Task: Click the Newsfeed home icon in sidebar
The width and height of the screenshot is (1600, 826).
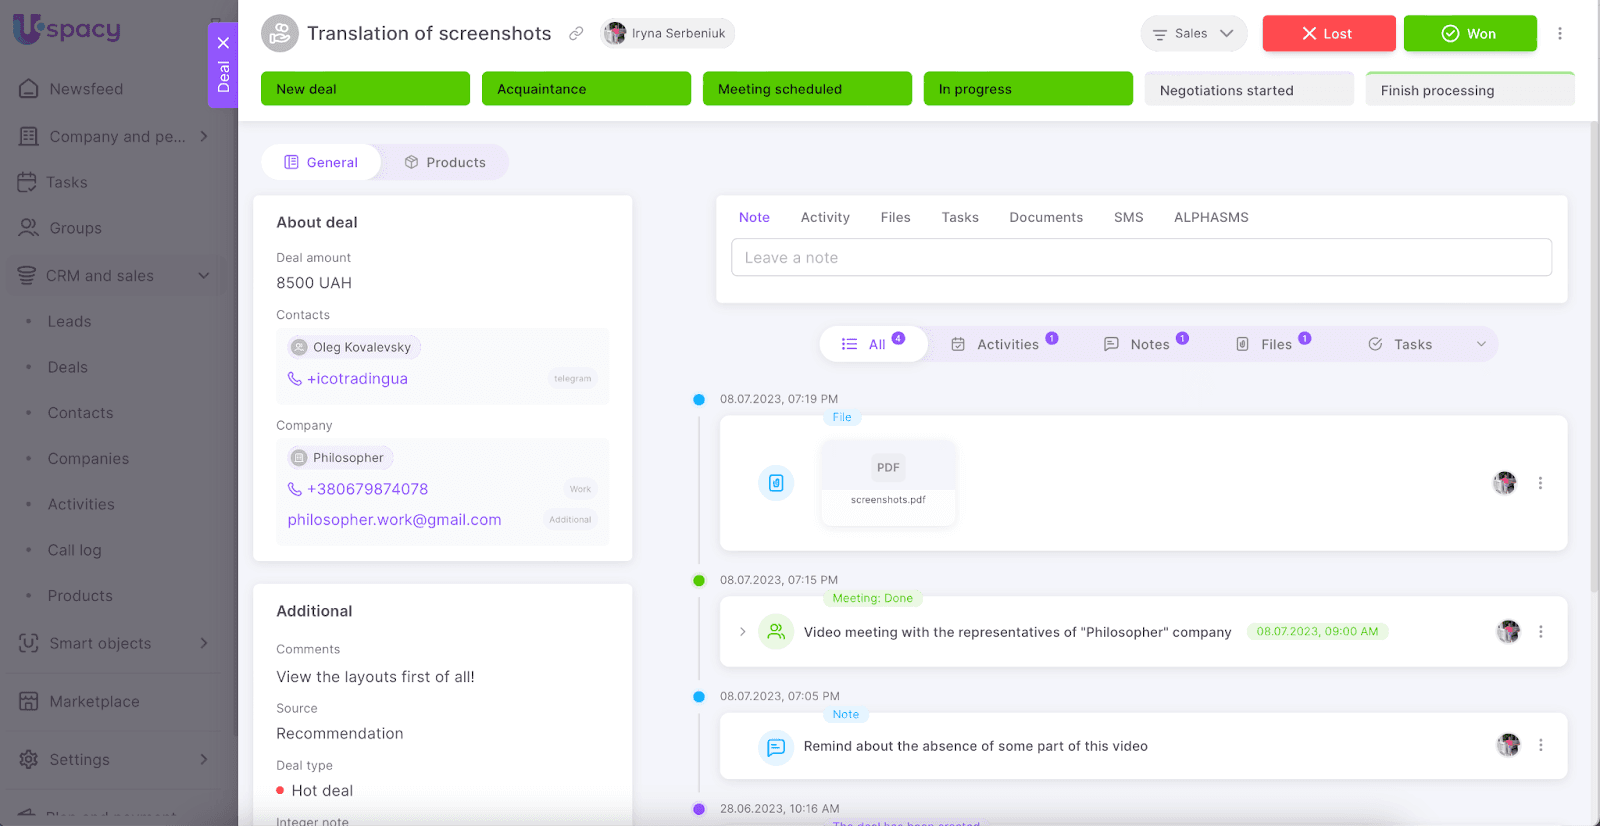Action: pyautogui.click(x=29, y=89)
